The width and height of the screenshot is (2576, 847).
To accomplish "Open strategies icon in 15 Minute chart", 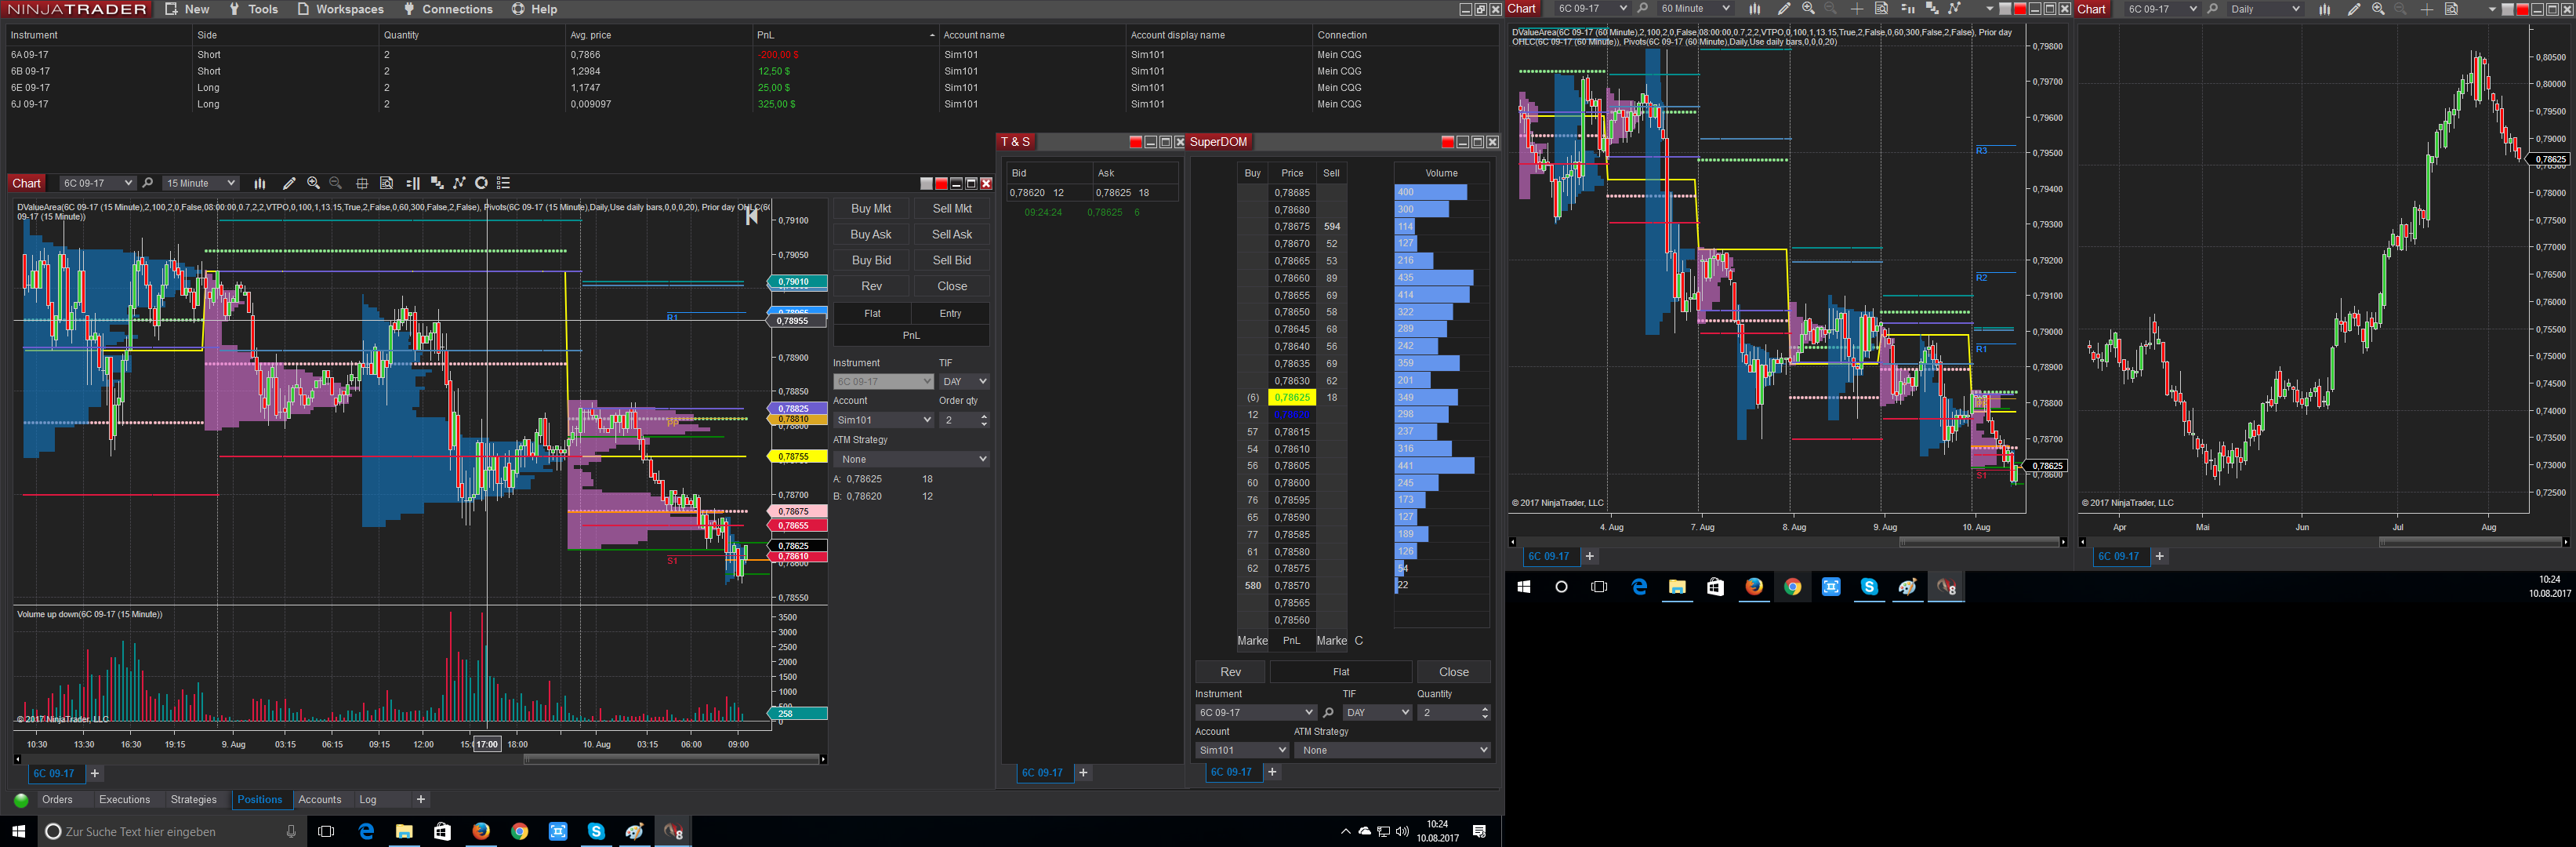I will (x=481, y=183).
